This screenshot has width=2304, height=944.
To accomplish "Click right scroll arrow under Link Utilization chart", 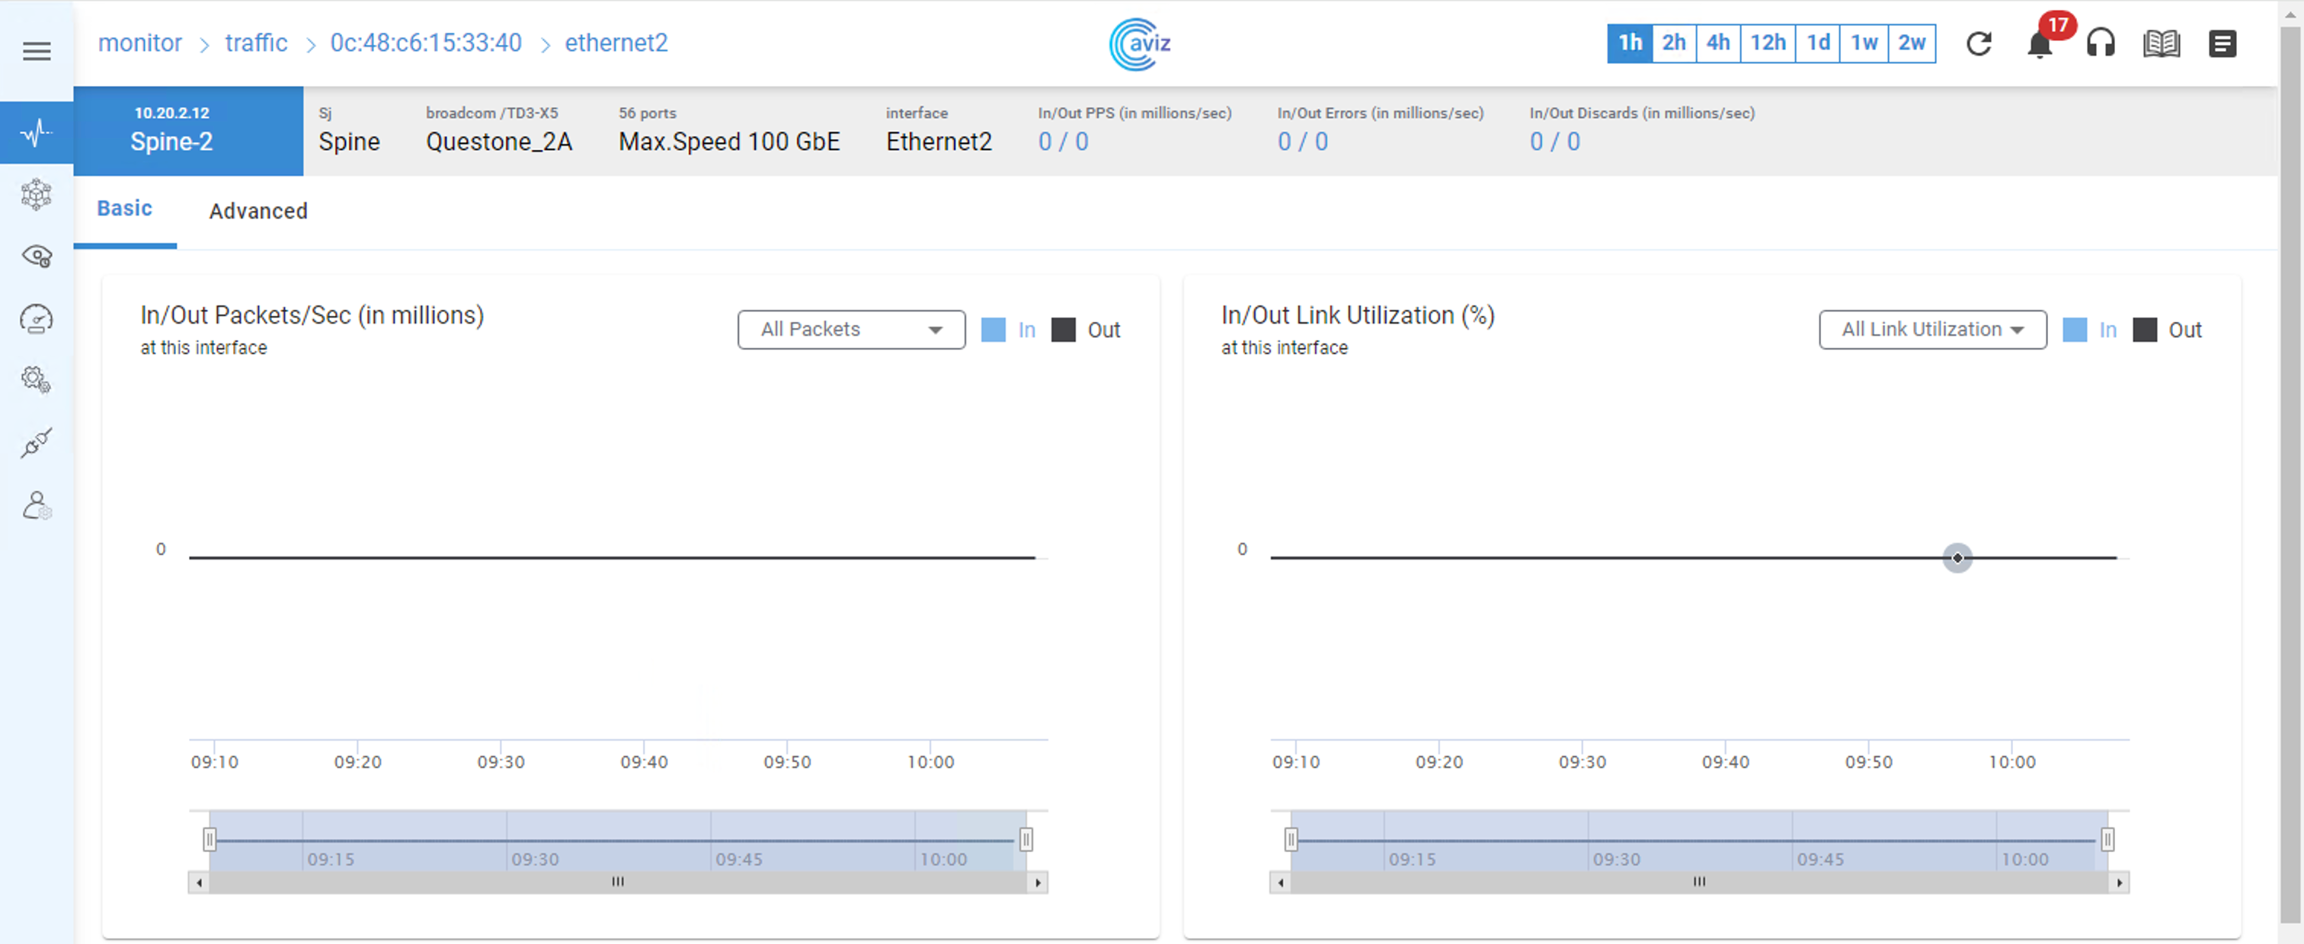I will (2119, 882).
